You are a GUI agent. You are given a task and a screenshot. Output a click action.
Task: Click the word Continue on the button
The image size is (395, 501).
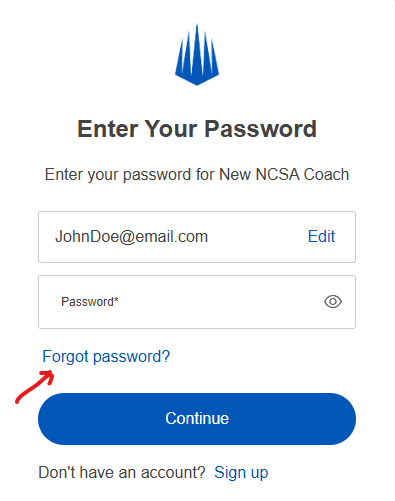click(197, 418)
